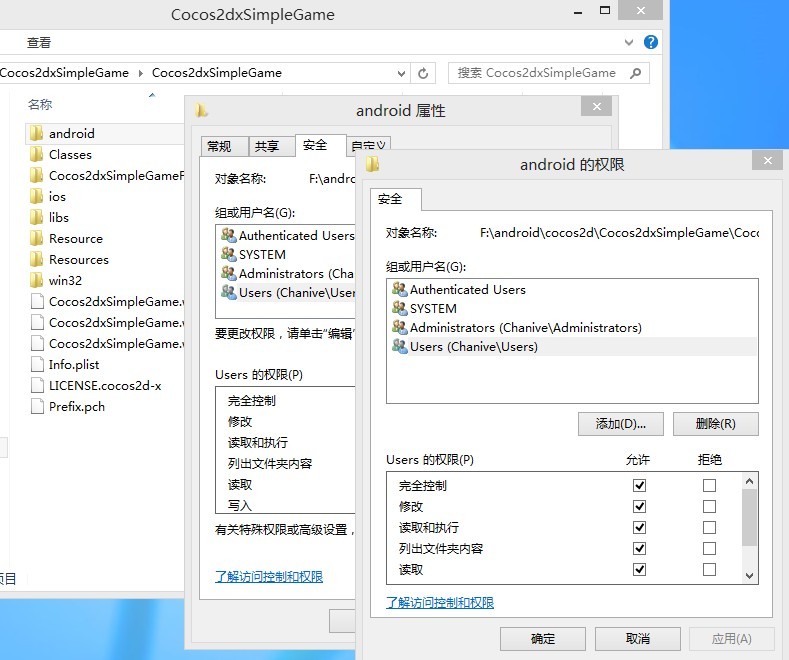Select the Classes folder icon
The width and height of the screenshot is (789, 660).
[x=37, y=154]
